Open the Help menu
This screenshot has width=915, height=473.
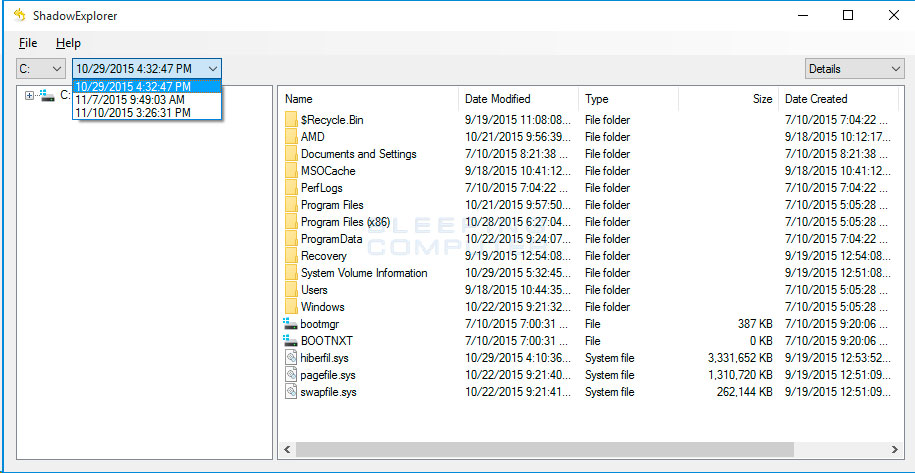(x=68, y=43)
